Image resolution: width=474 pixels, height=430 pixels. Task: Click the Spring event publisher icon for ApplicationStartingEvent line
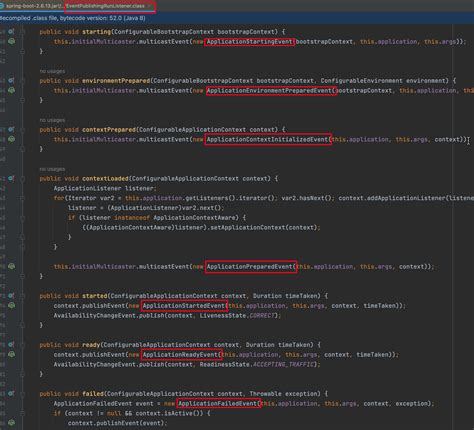[11, 41]
